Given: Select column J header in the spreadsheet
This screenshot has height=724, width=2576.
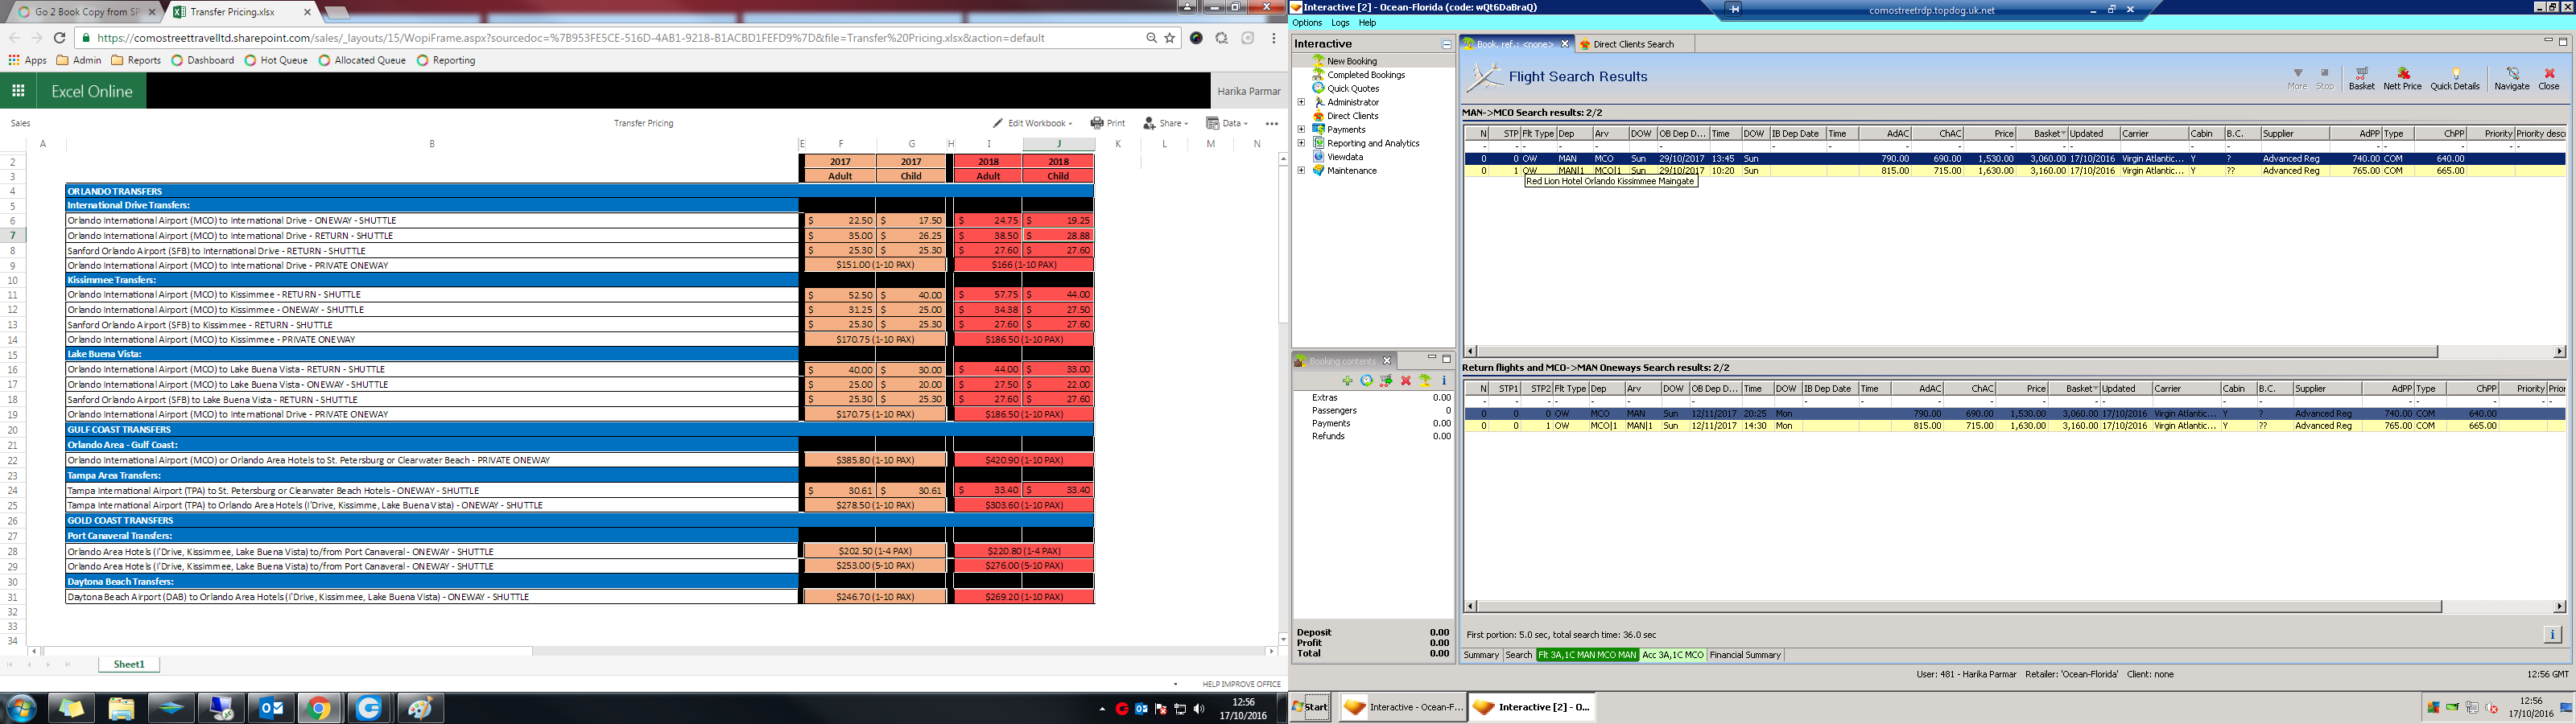Looking at the screenshot, I should (1058, 144).
